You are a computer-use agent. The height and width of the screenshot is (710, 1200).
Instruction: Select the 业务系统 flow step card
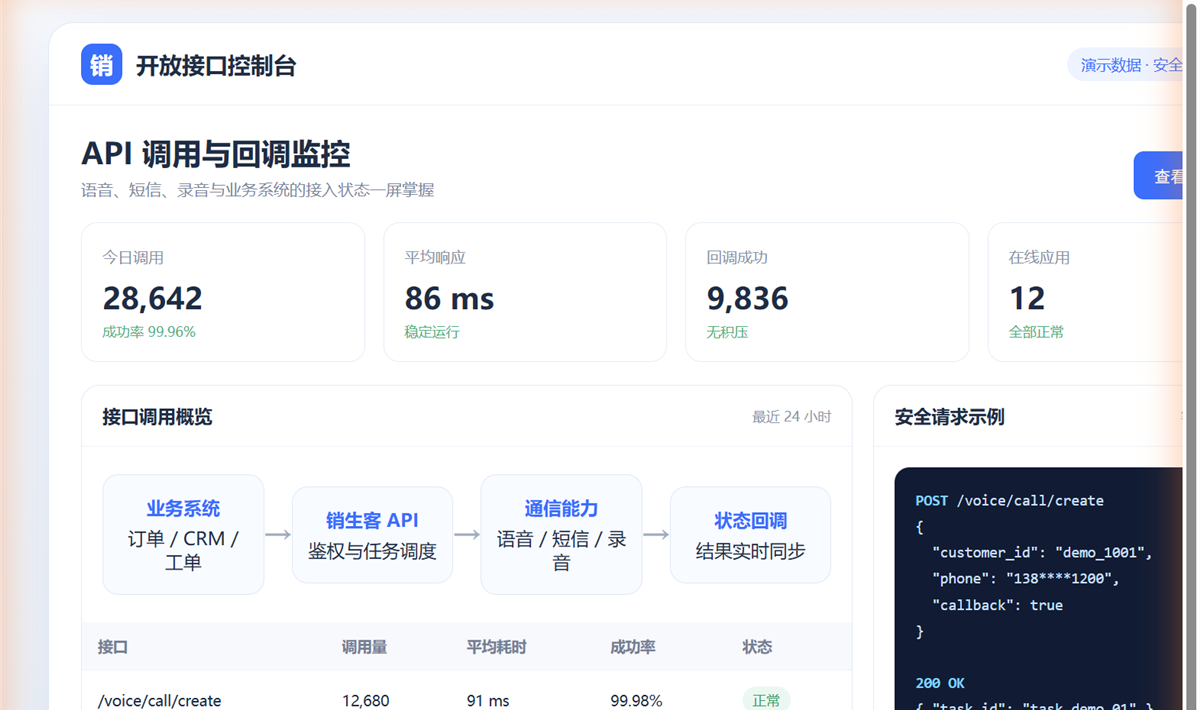coord(183,534)
